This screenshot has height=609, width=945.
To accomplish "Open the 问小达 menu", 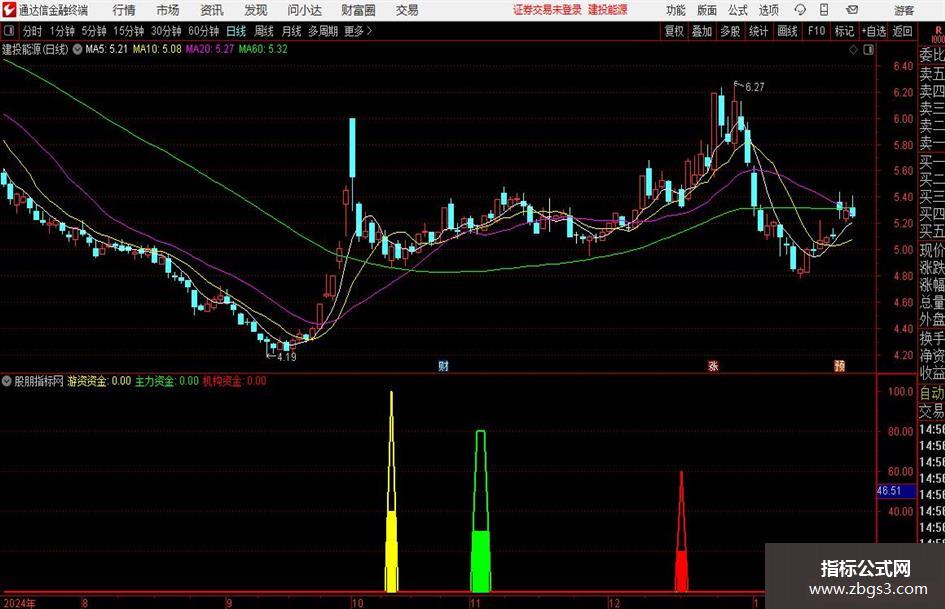I will 304,10.
